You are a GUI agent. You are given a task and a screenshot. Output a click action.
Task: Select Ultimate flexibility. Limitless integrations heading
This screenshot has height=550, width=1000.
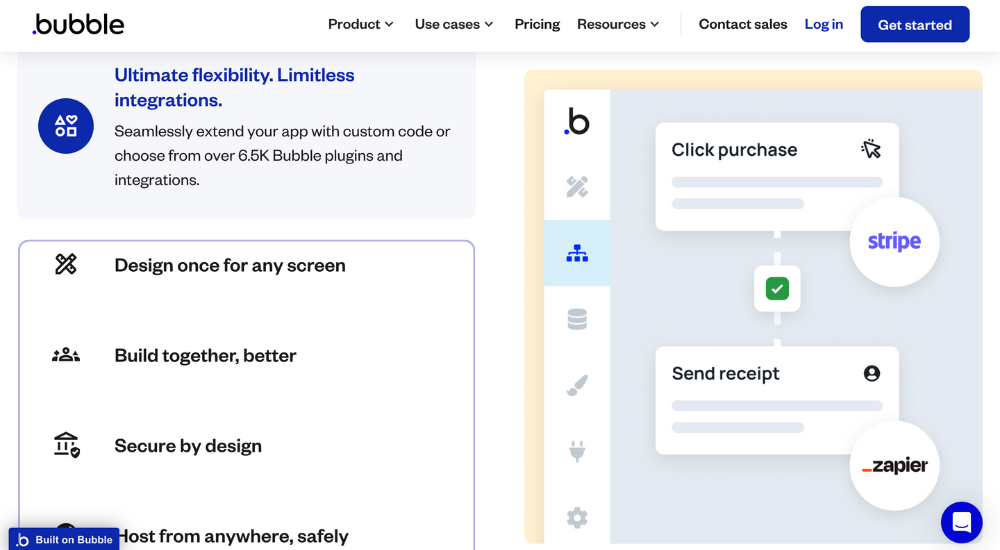click(x=234, y=87)
